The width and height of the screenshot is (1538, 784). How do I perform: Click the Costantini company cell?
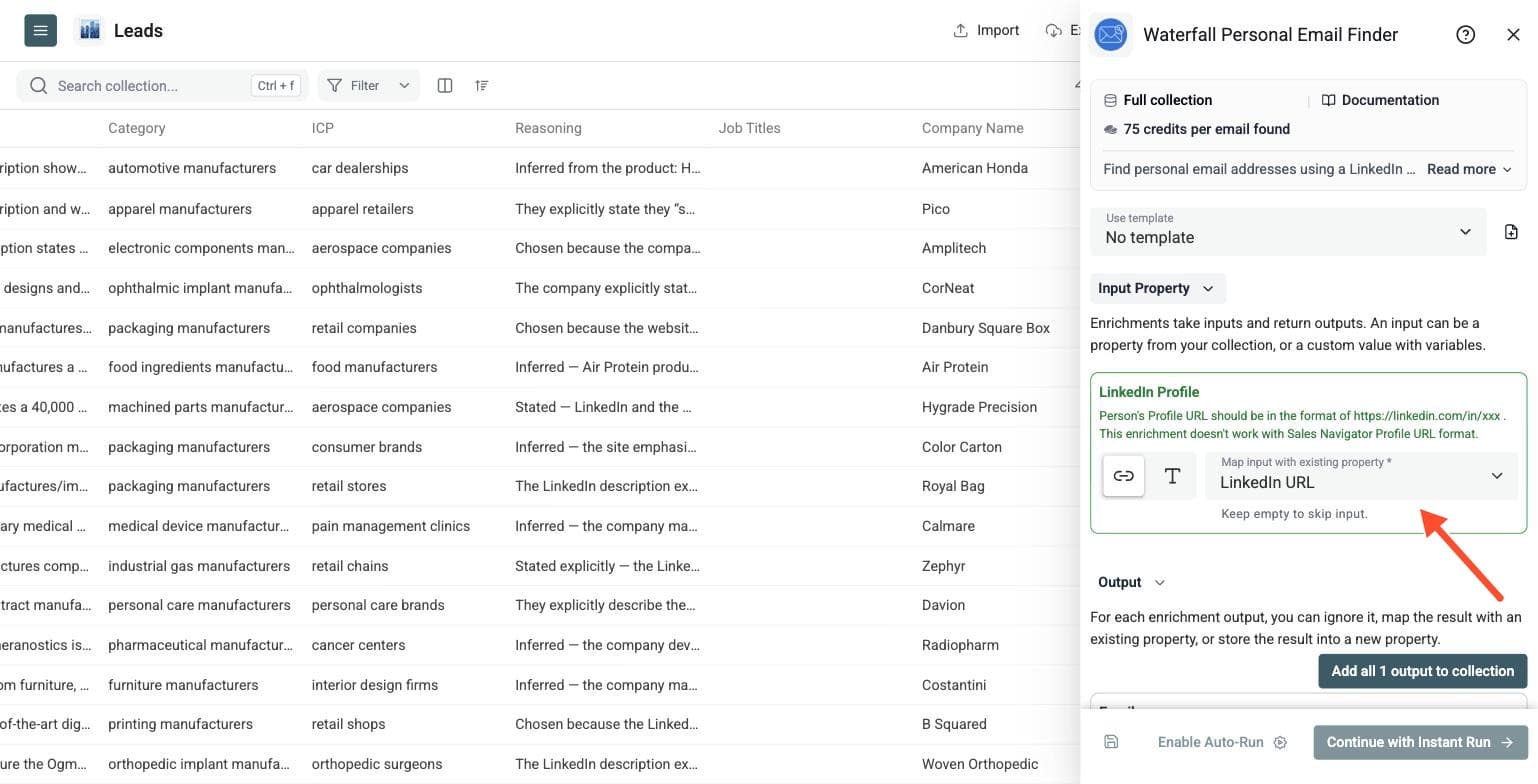pyautogui.click(x=954, y=685)
